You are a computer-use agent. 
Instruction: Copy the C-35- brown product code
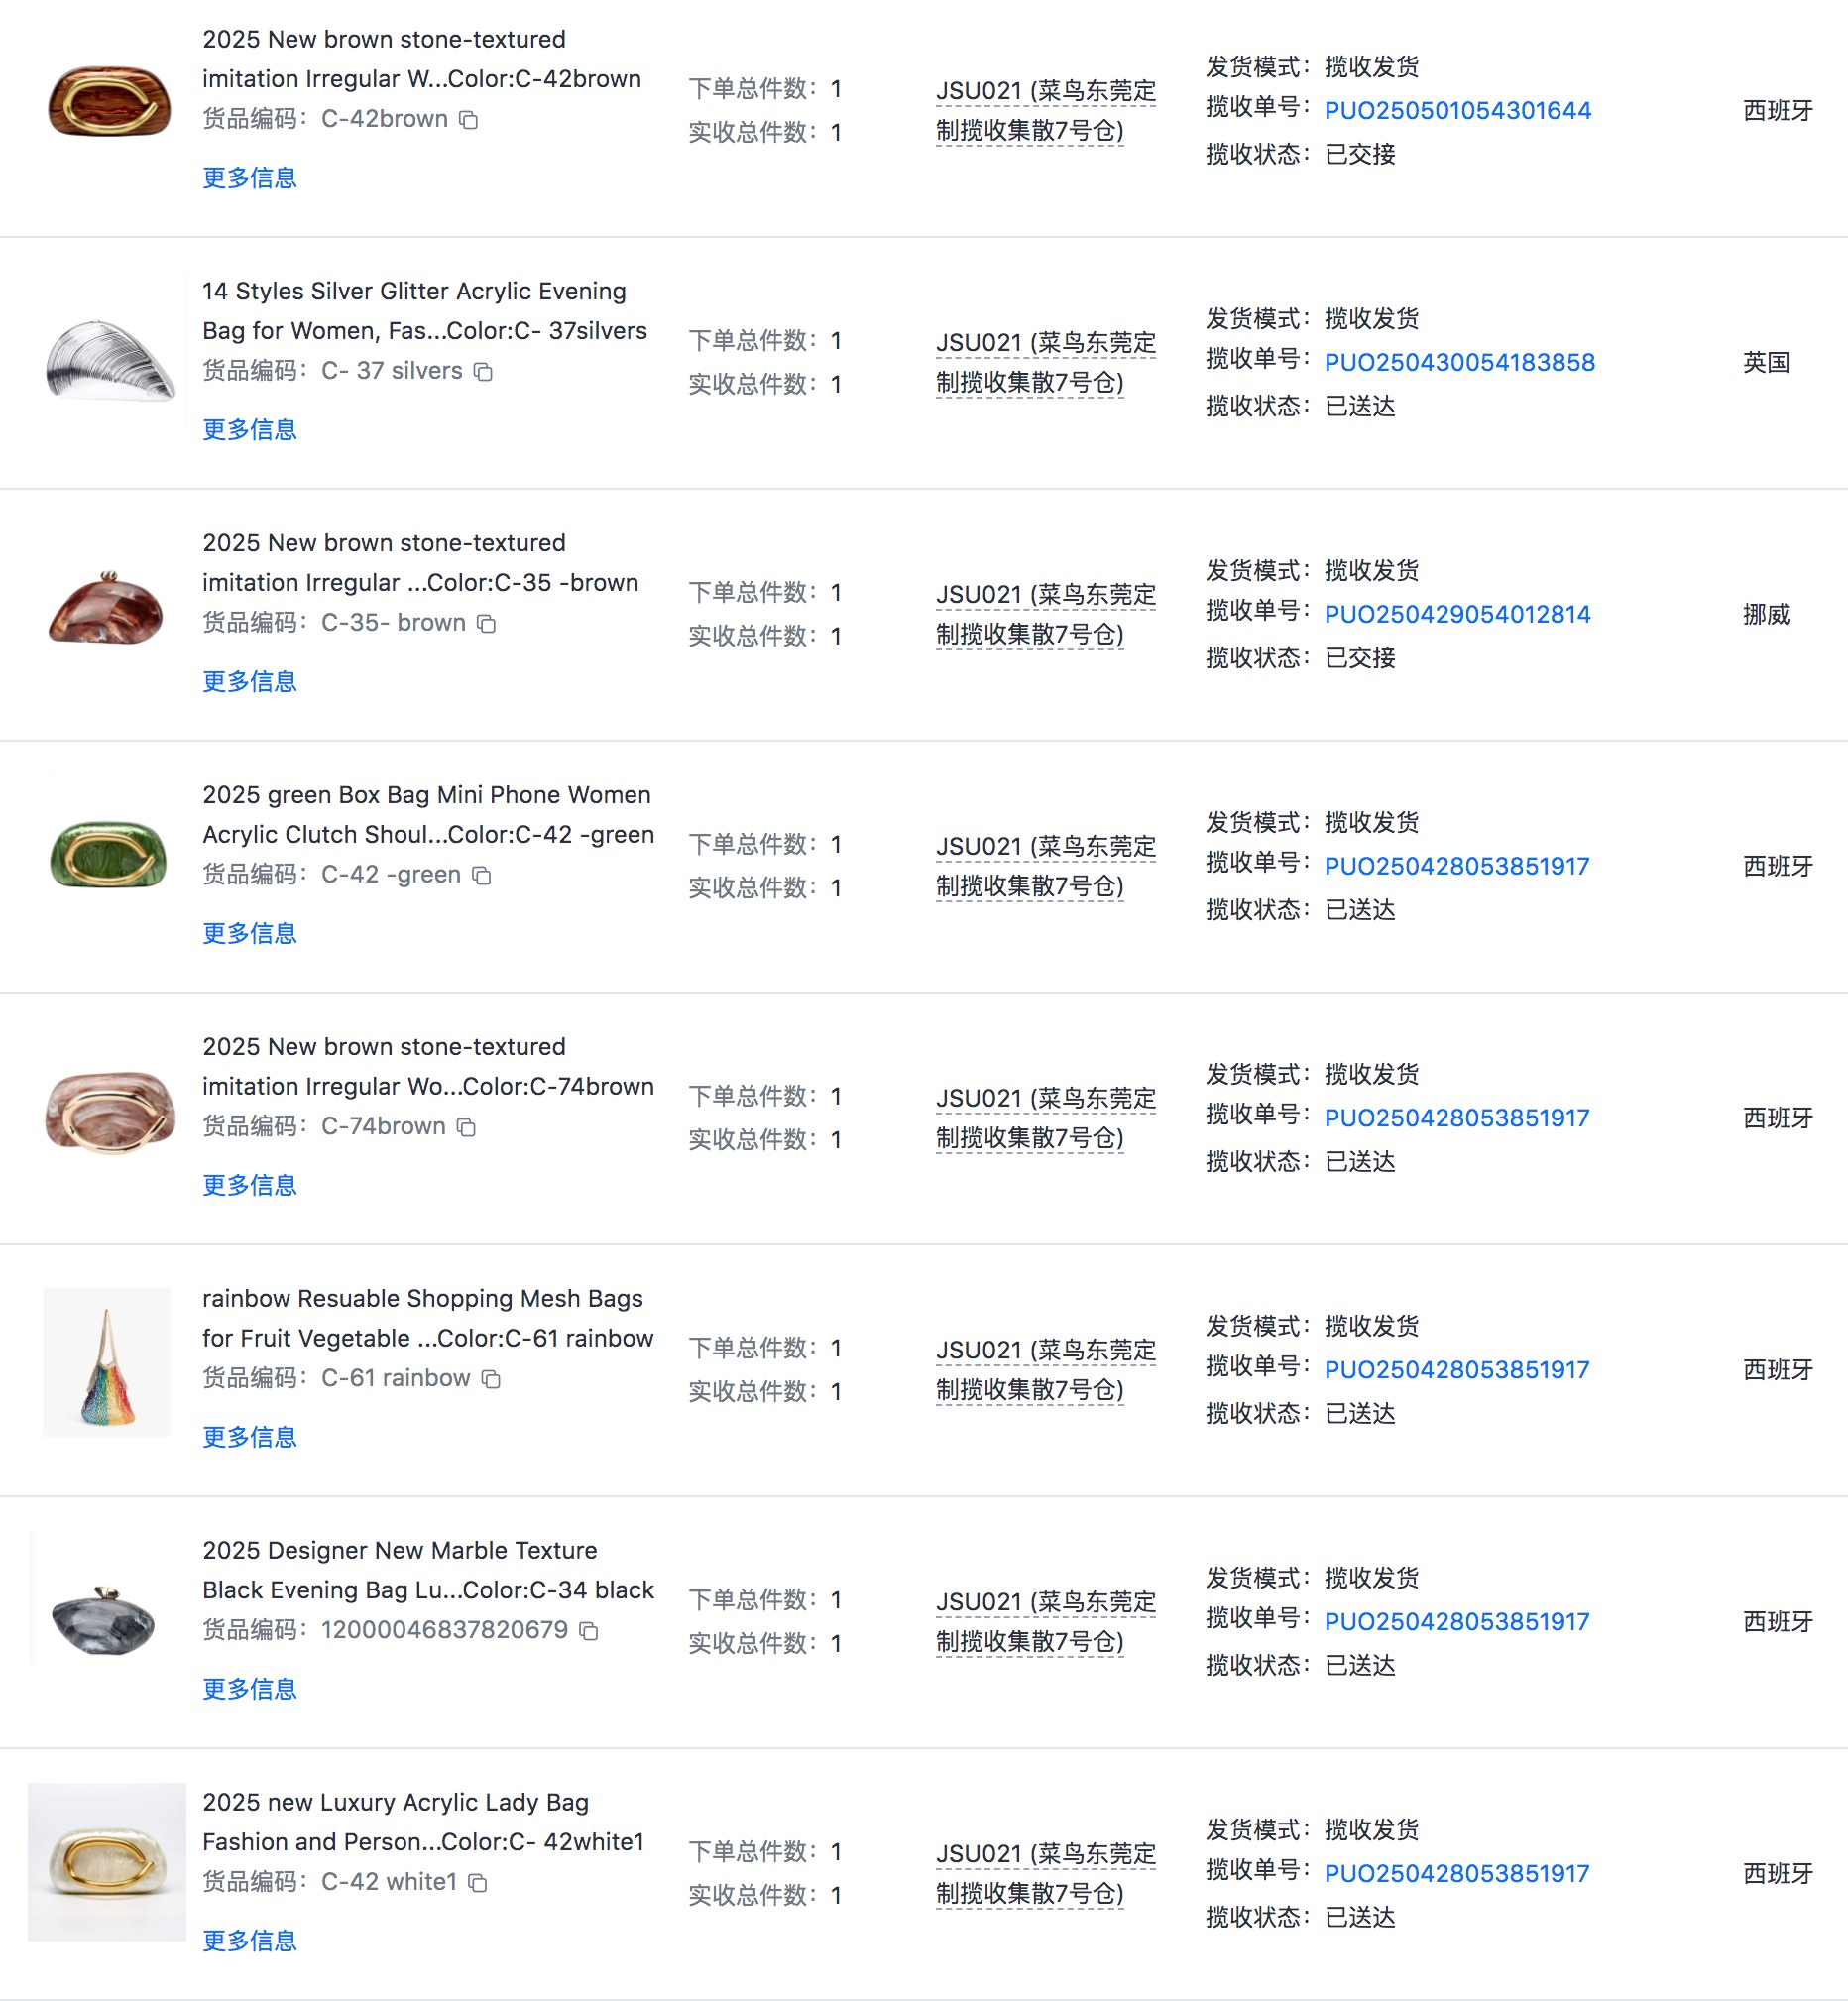tap(486, 624)
